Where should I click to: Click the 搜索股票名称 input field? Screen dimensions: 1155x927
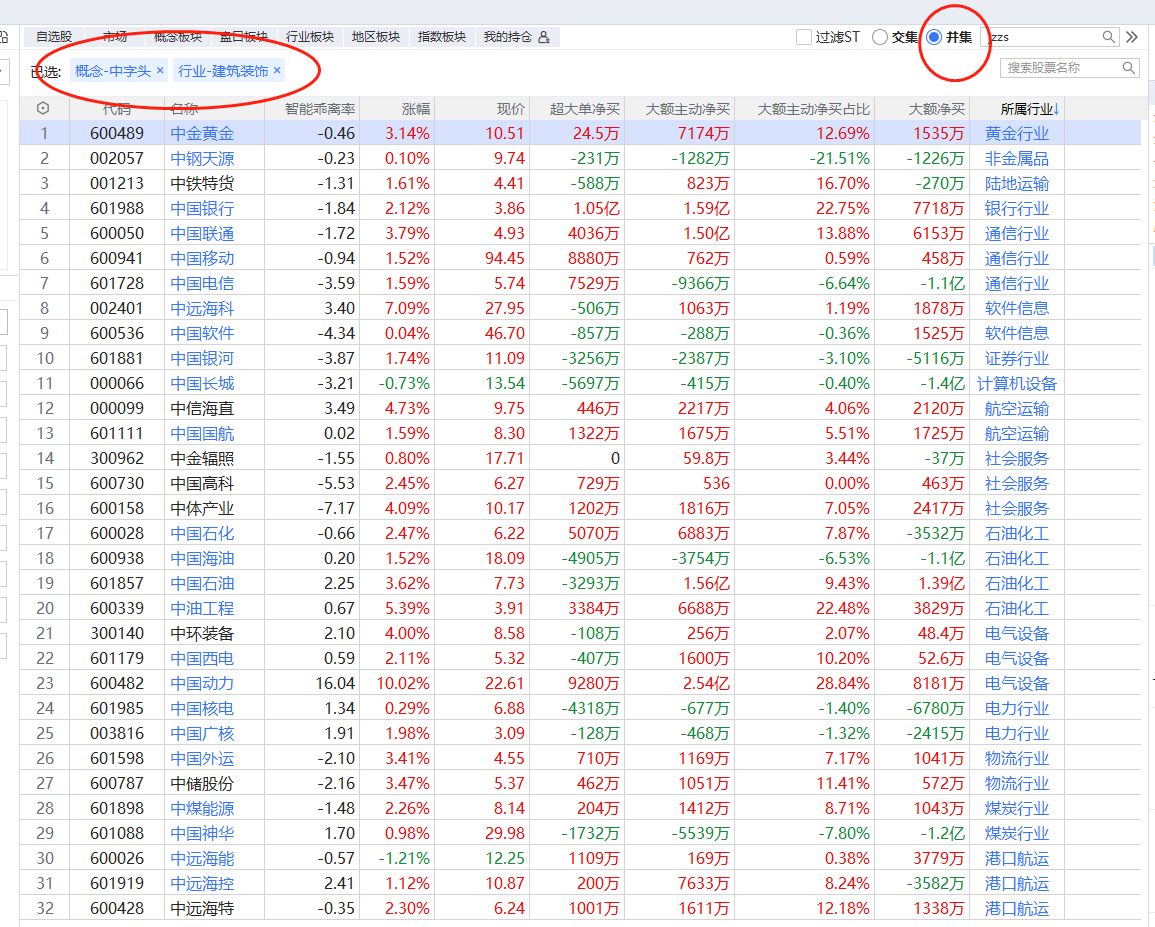[1058, 68]
